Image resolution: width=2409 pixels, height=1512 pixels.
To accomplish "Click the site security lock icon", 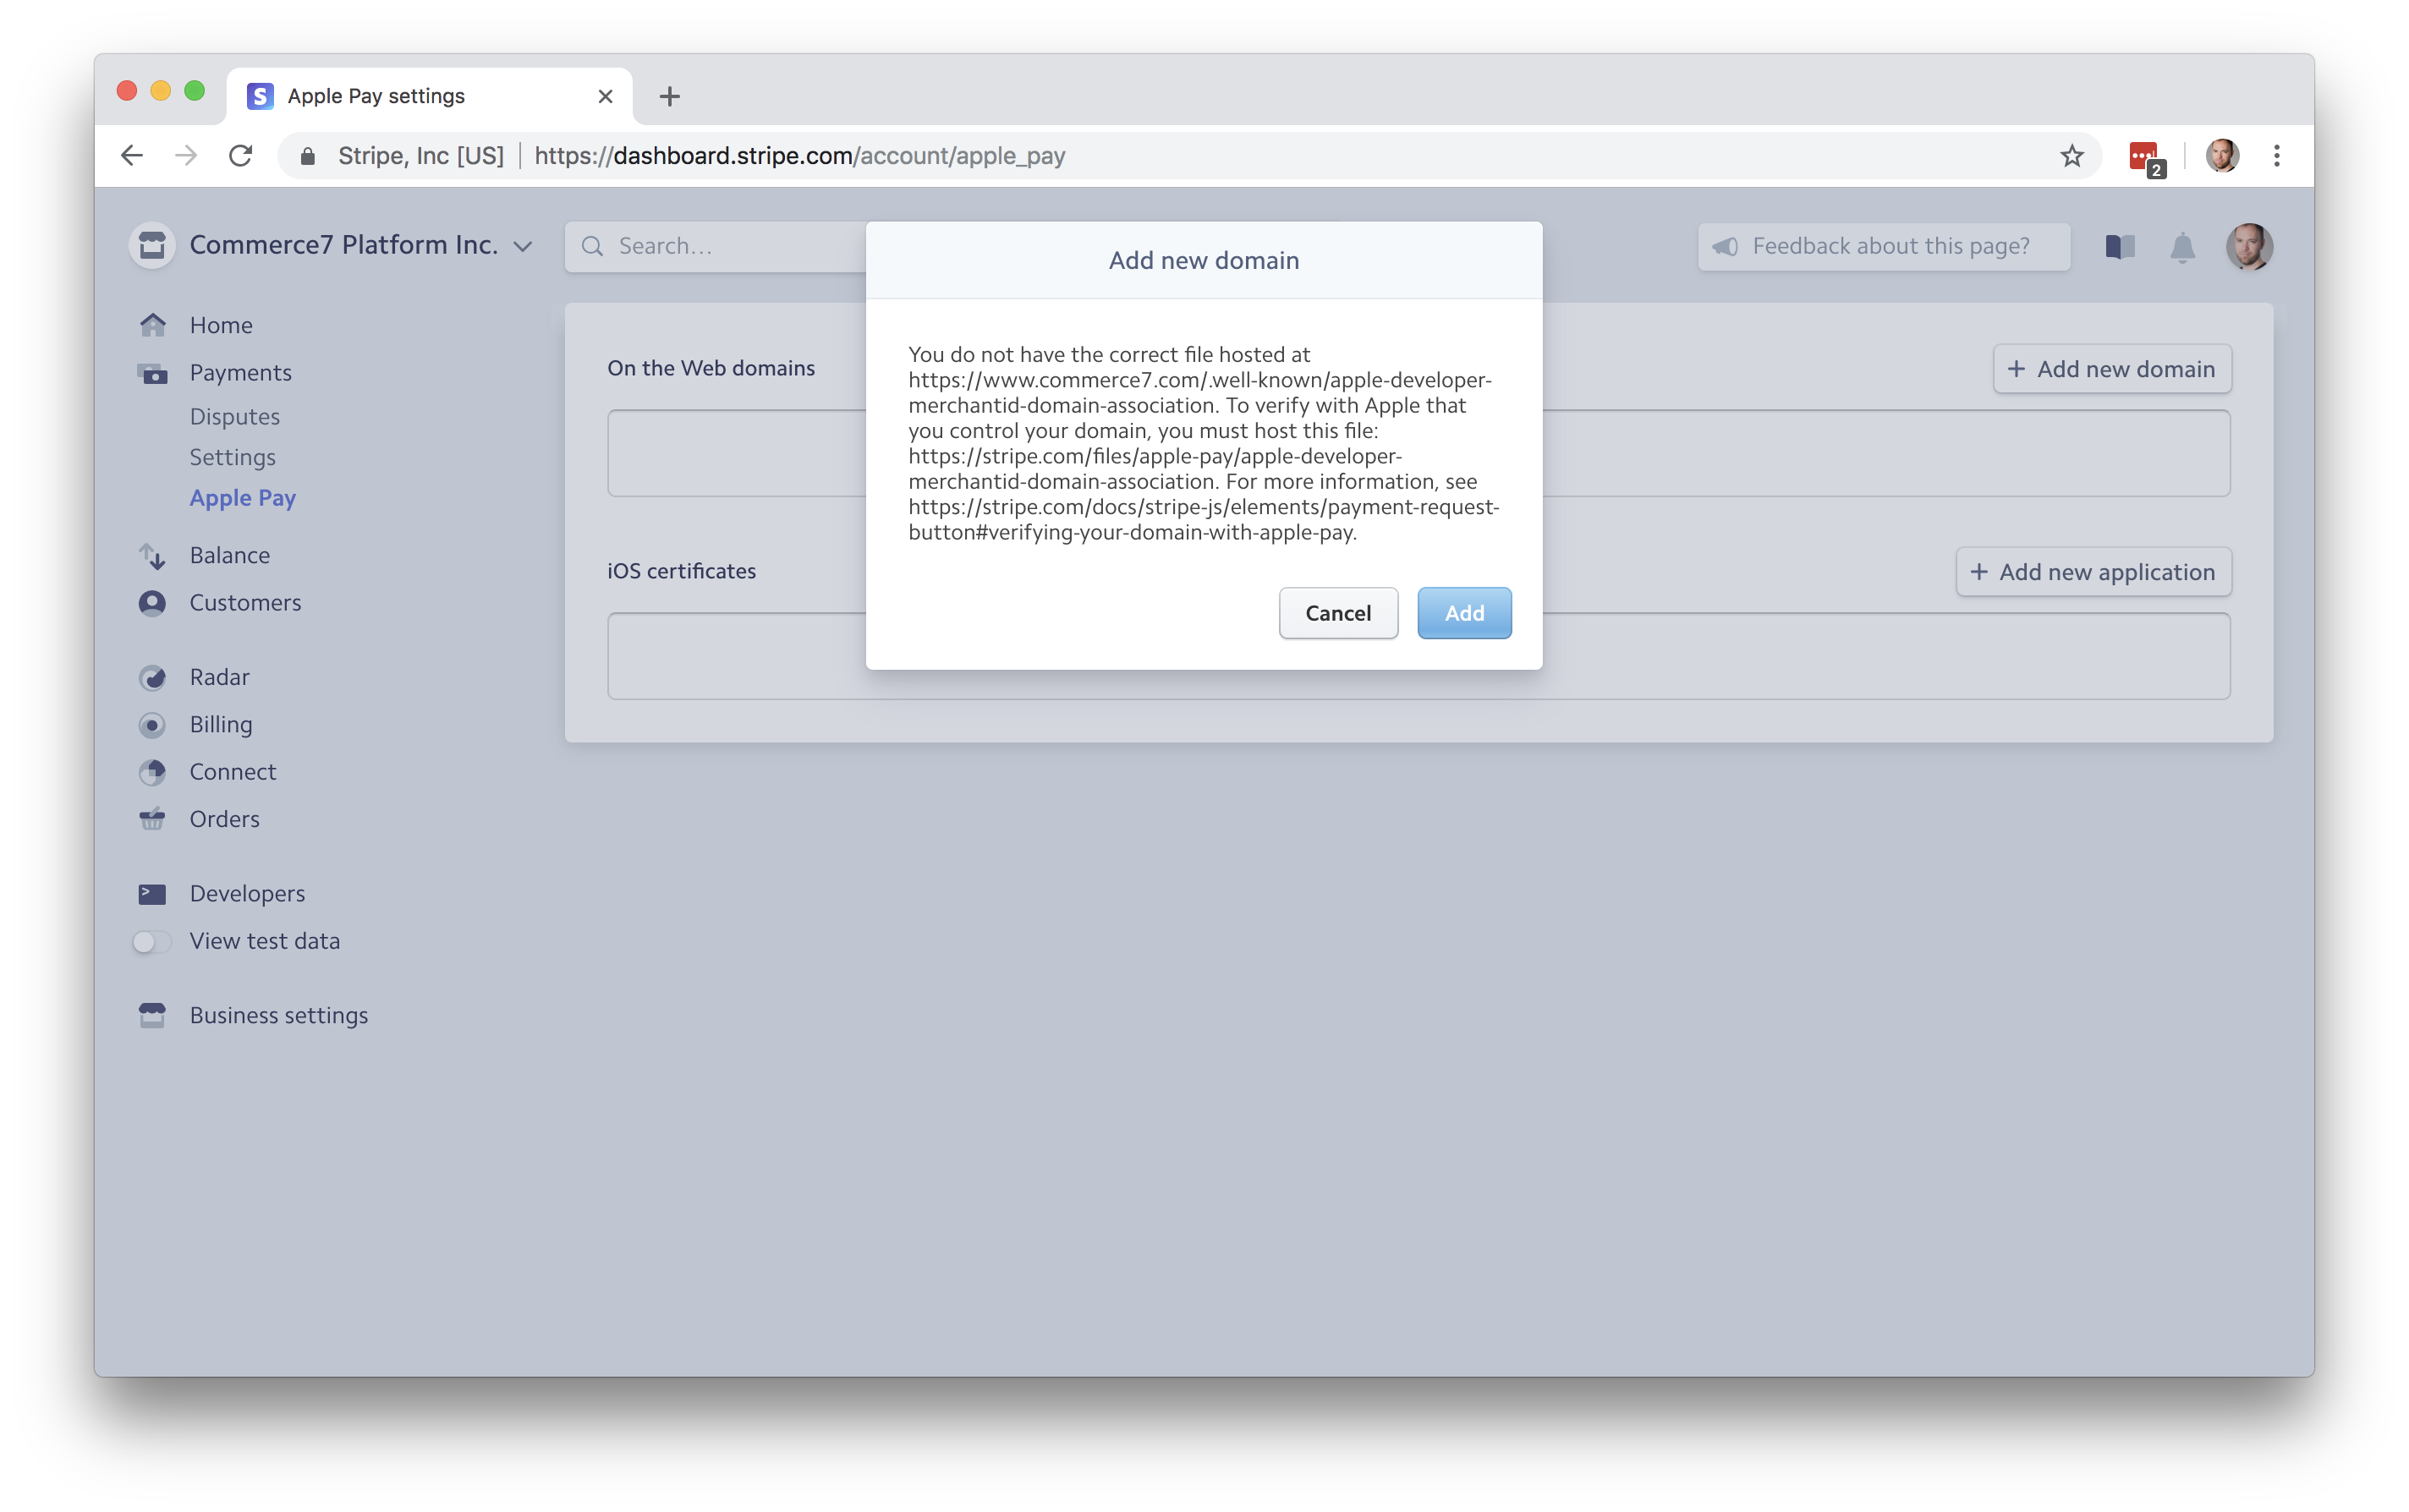I will pos(308,156).
